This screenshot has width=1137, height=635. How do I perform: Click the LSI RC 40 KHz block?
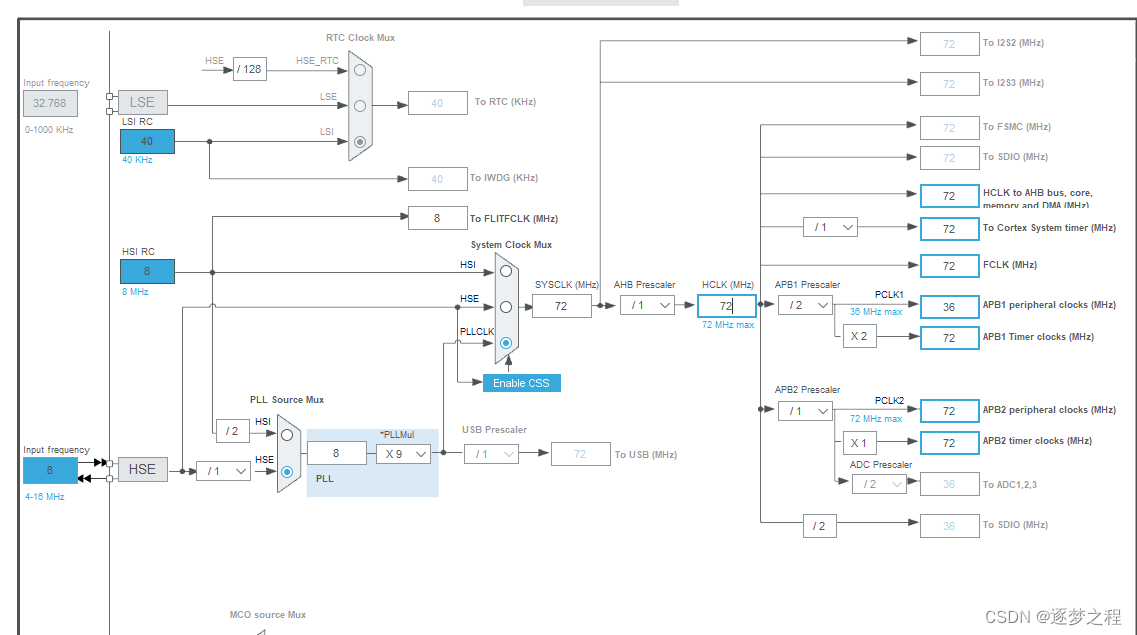146,141
